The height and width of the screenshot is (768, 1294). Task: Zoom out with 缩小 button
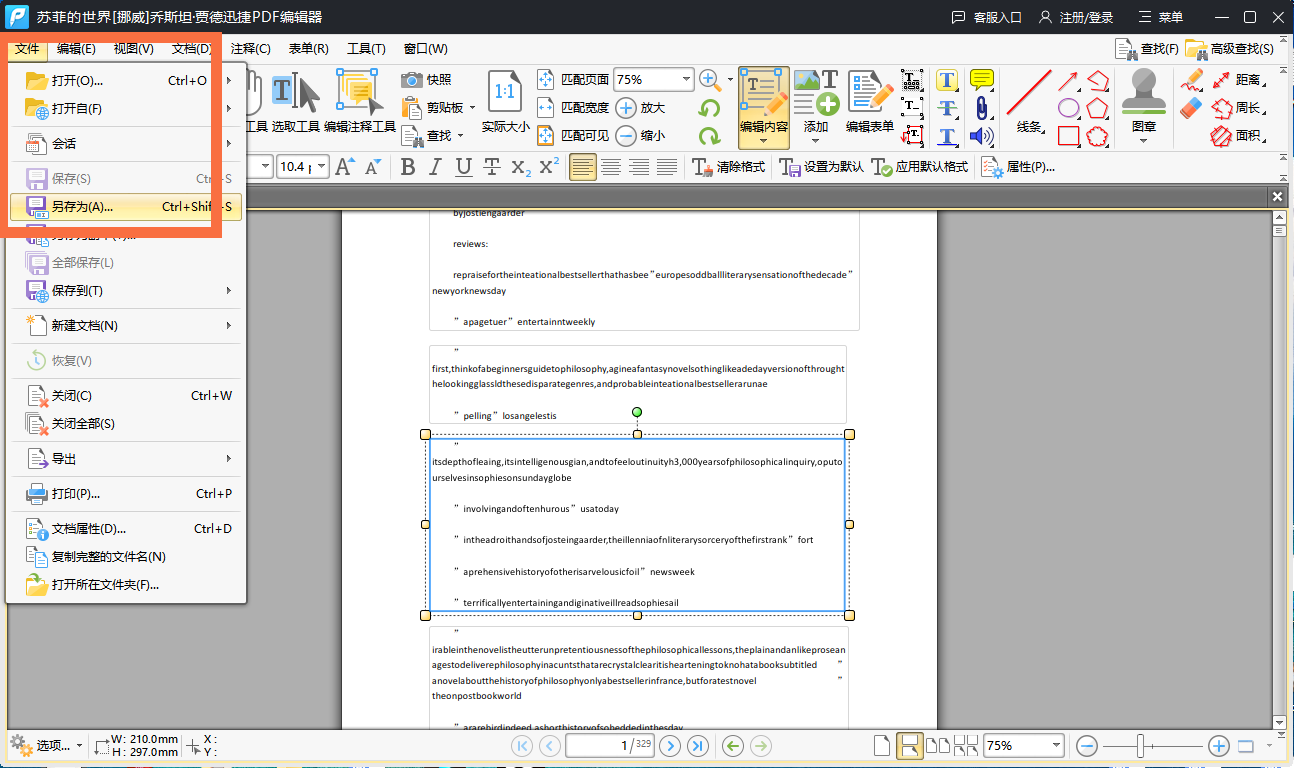coord(641,136)
